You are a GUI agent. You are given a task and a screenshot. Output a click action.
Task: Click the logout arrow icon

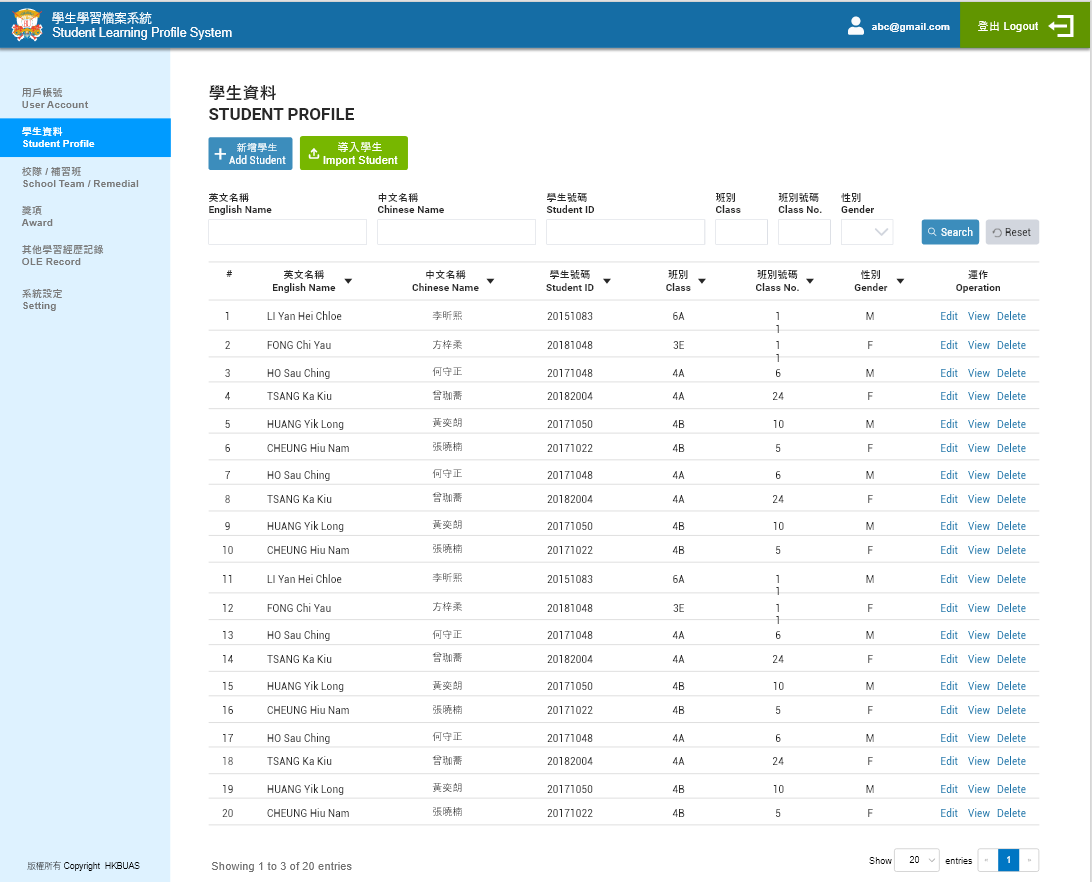(x=1061, y=26)
